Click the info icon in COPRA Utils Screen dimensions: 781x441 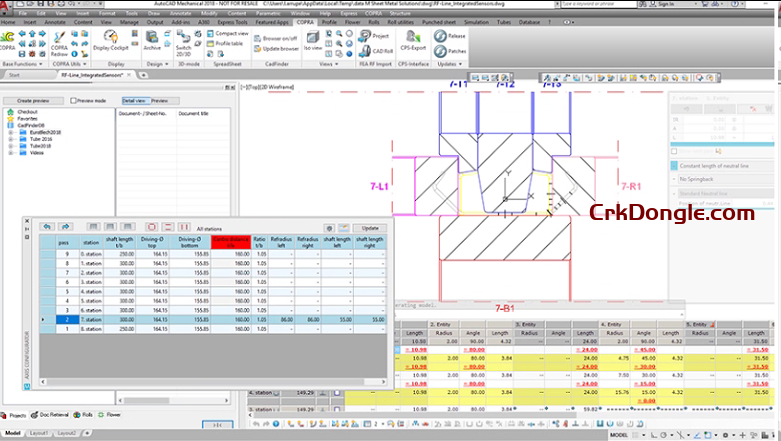tap(74, 54)
